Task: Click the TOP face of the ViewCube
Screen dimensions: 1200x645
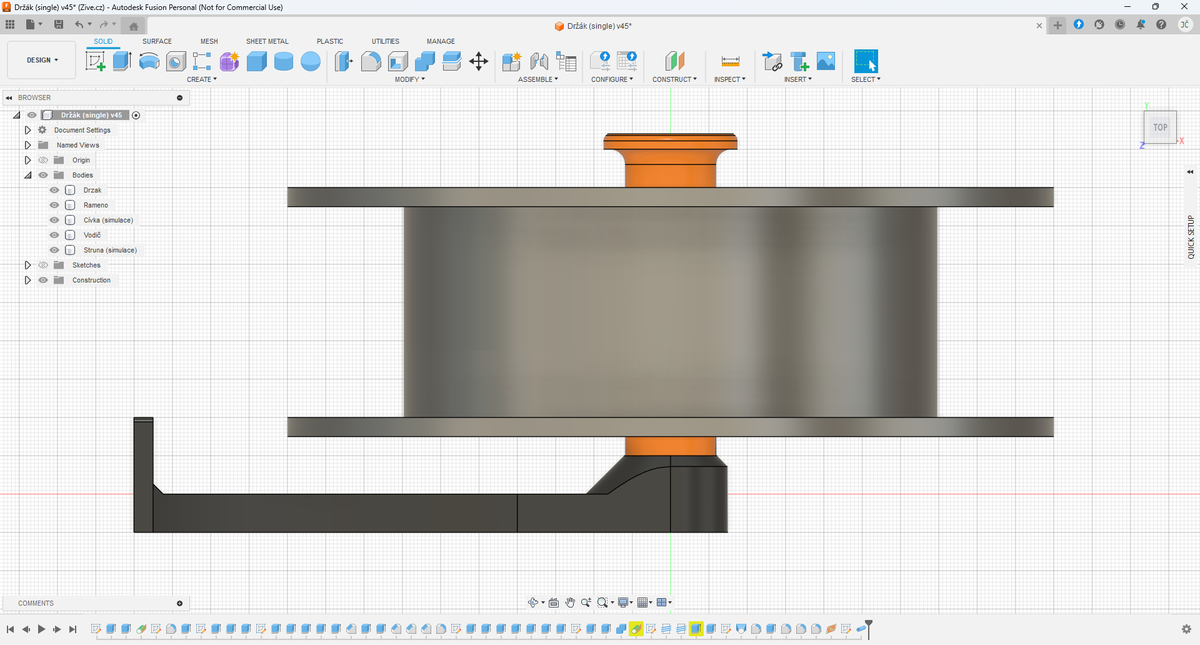Action: [x=1160, y=127]
